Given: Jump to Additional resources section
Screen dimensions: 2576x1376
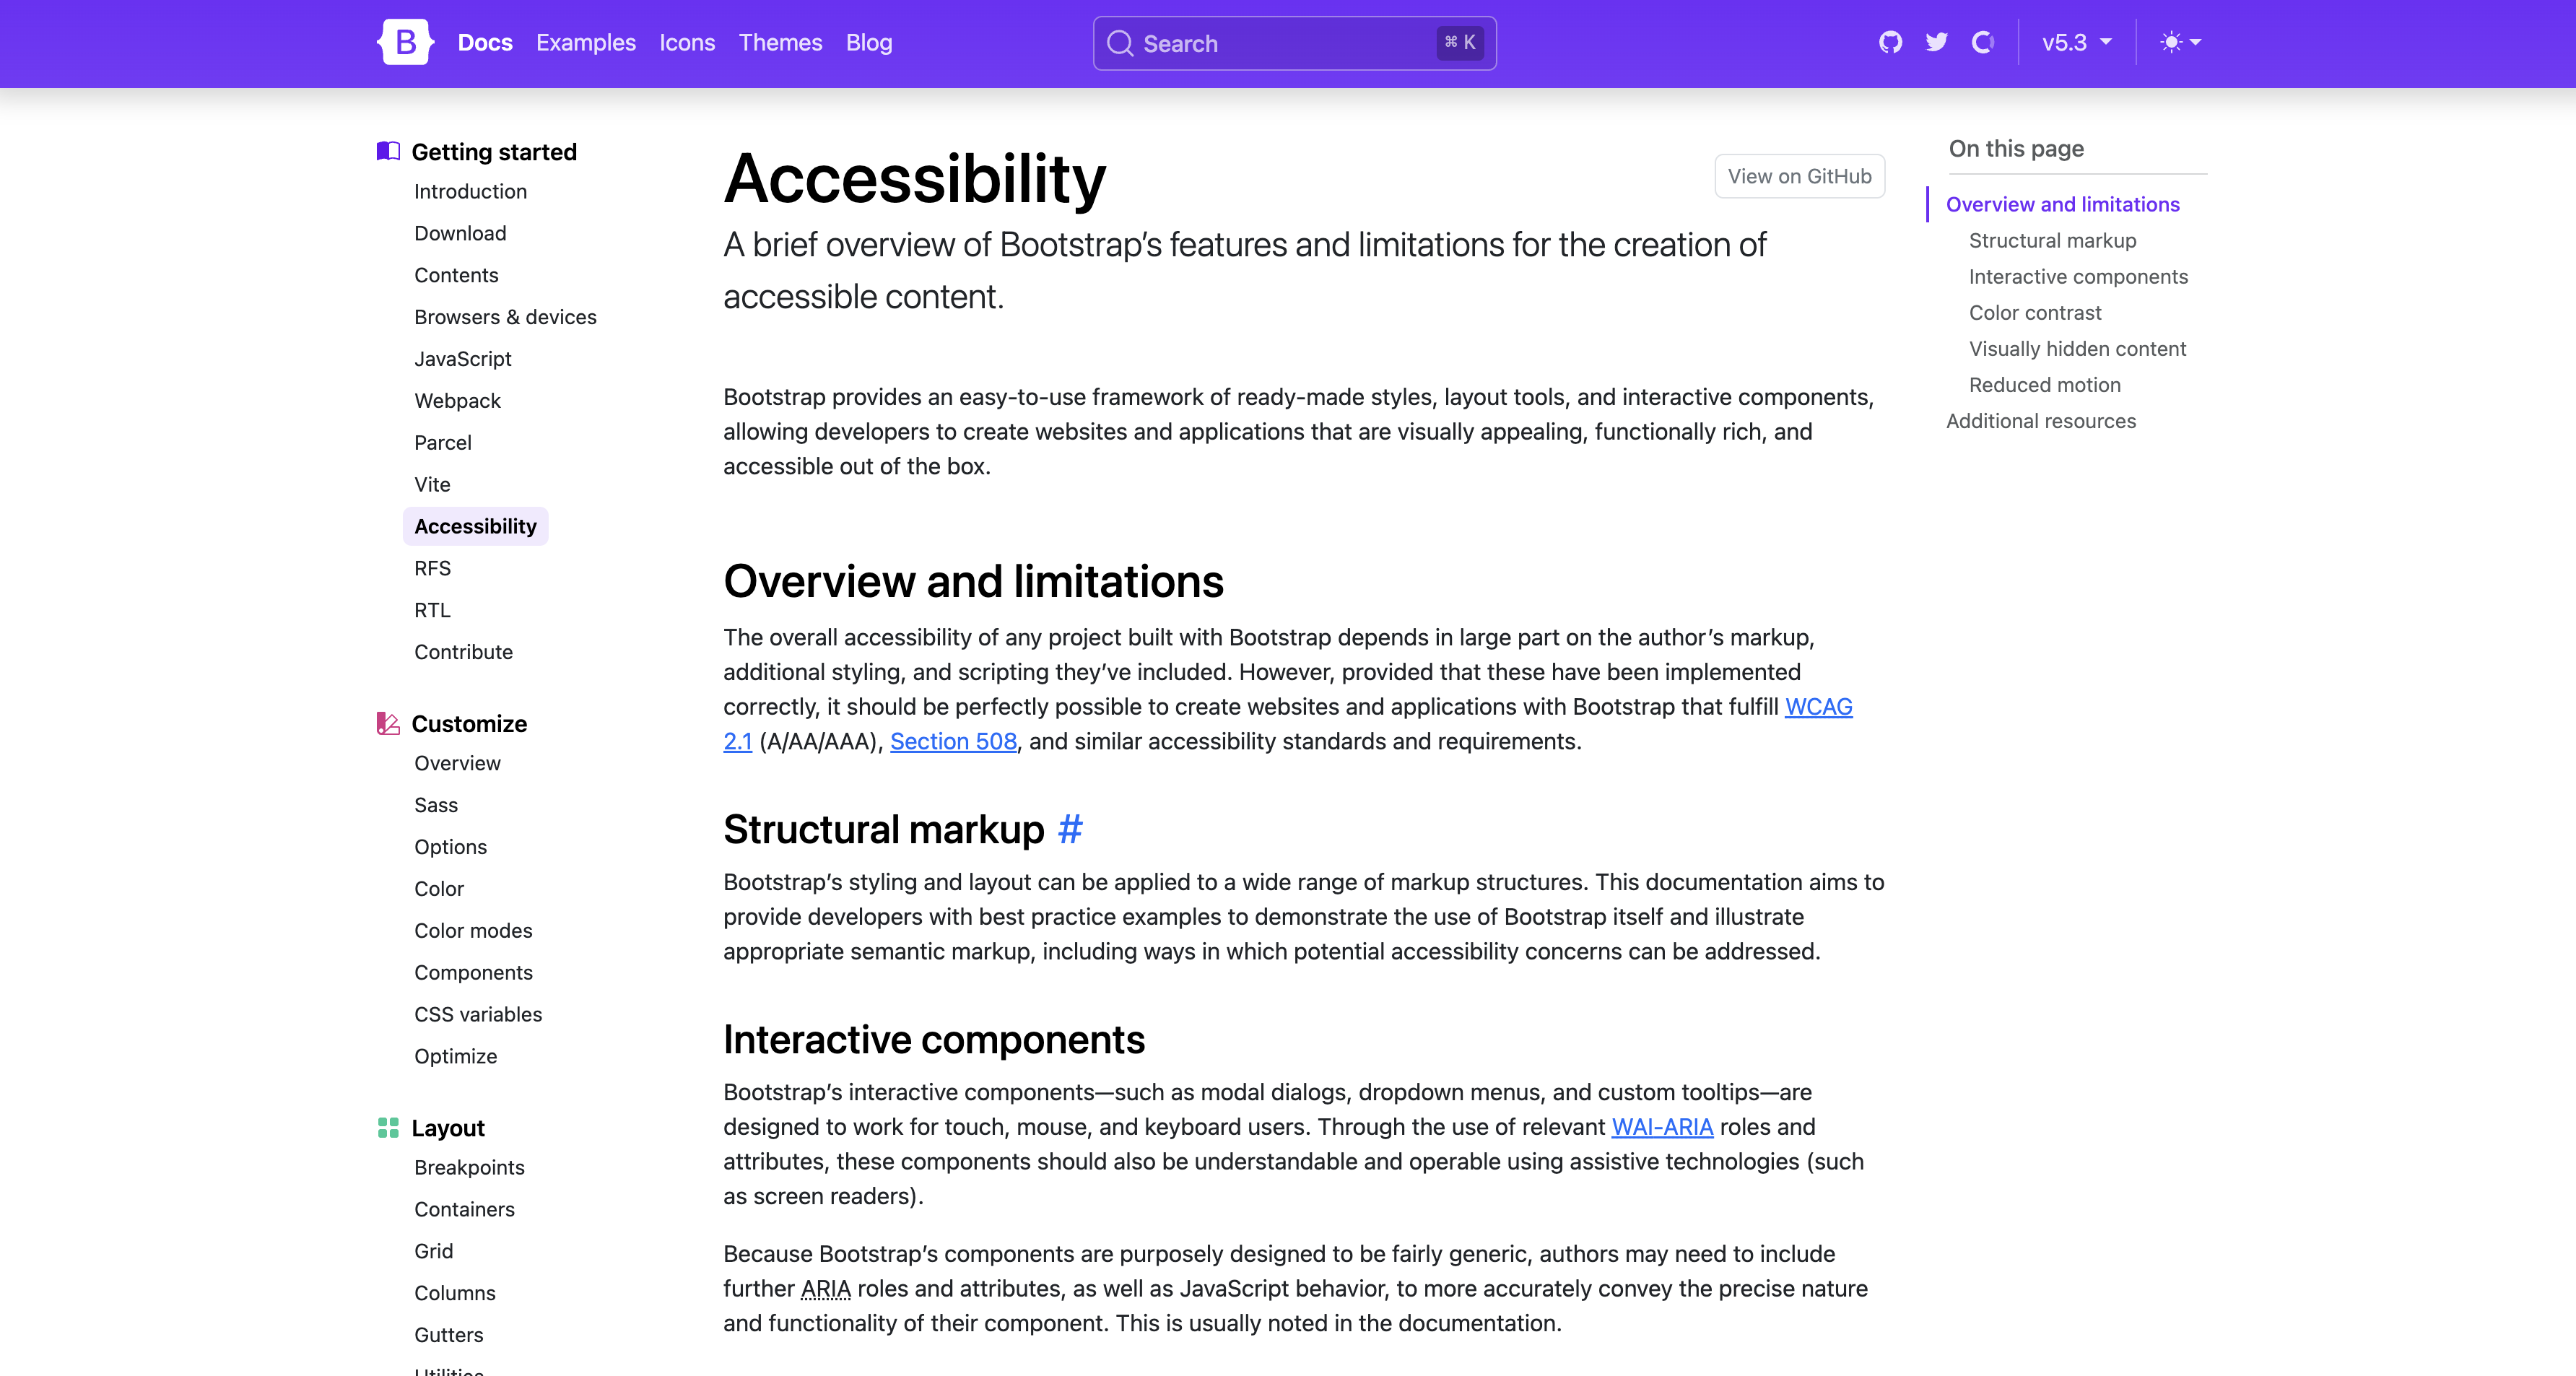Looking at the screenshot, I should click(x=2040, y=421).
